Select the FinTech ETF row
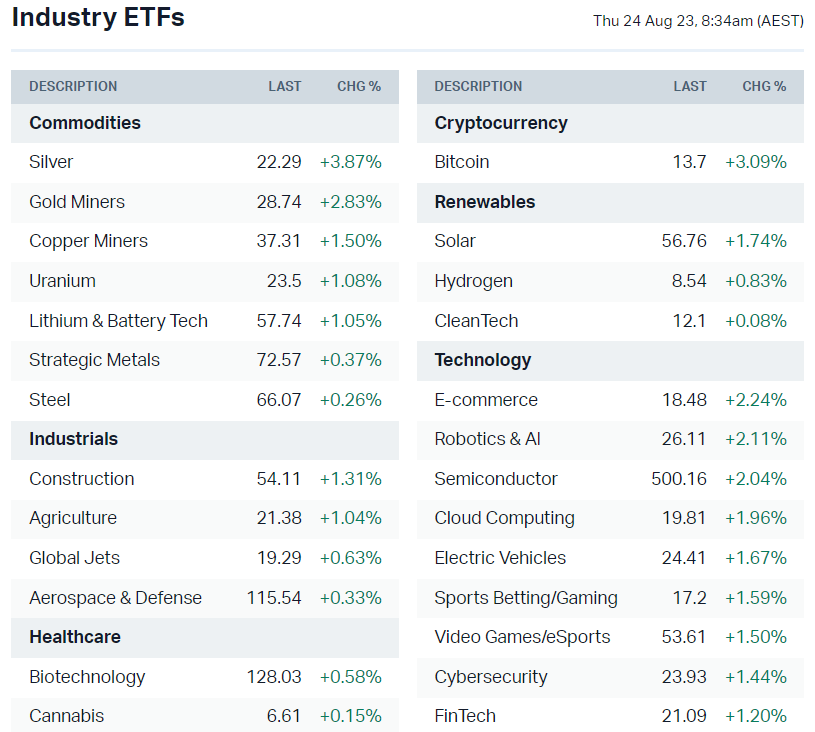Screen dimensions: 815x732 (465, 716)
